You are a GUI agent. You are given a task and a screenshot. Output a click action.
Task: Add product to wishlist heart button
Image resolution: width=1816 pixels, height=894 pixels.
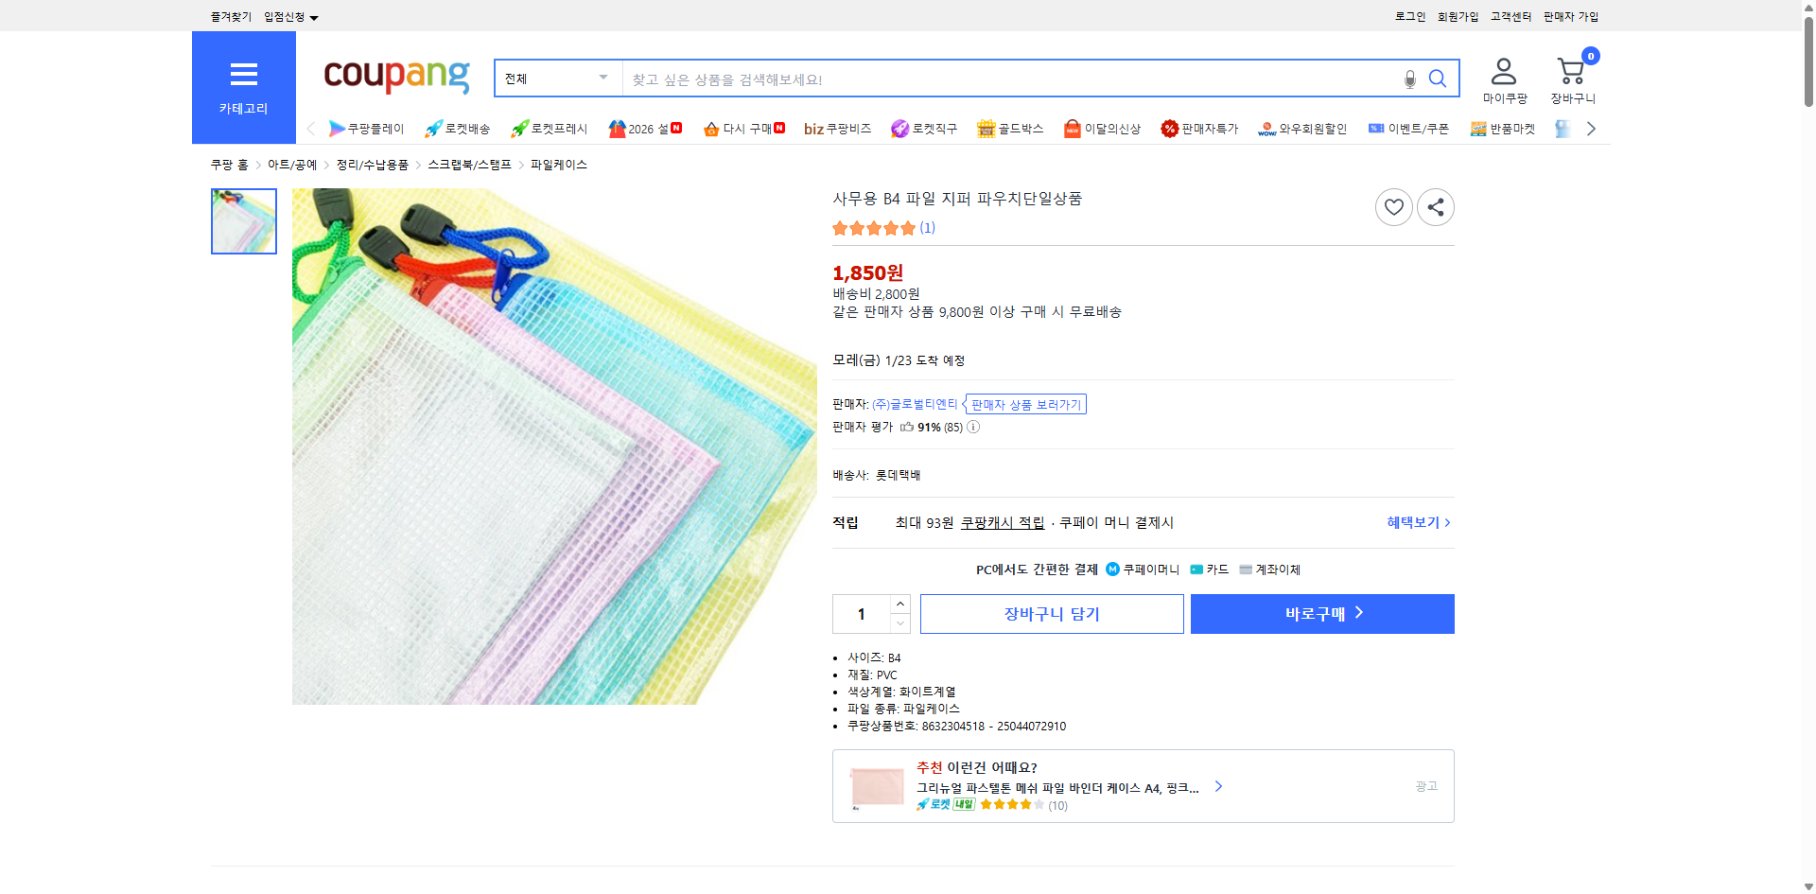pos(1394,207)
